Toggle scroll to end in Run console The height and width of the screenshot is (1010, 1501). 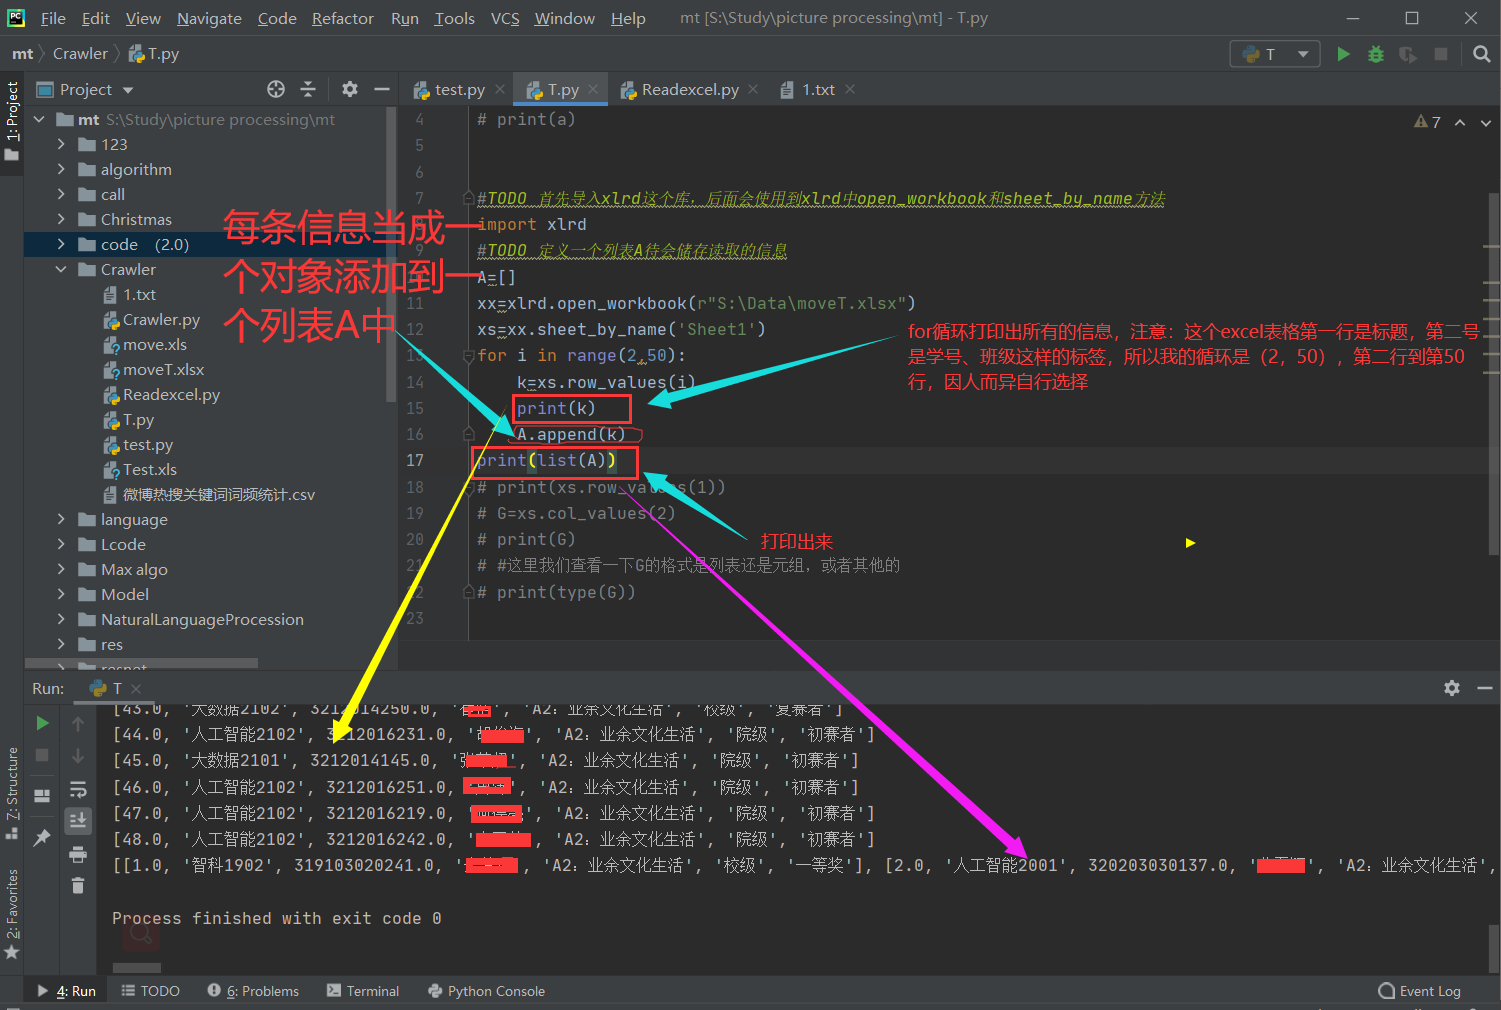click(x=78, y=821)
